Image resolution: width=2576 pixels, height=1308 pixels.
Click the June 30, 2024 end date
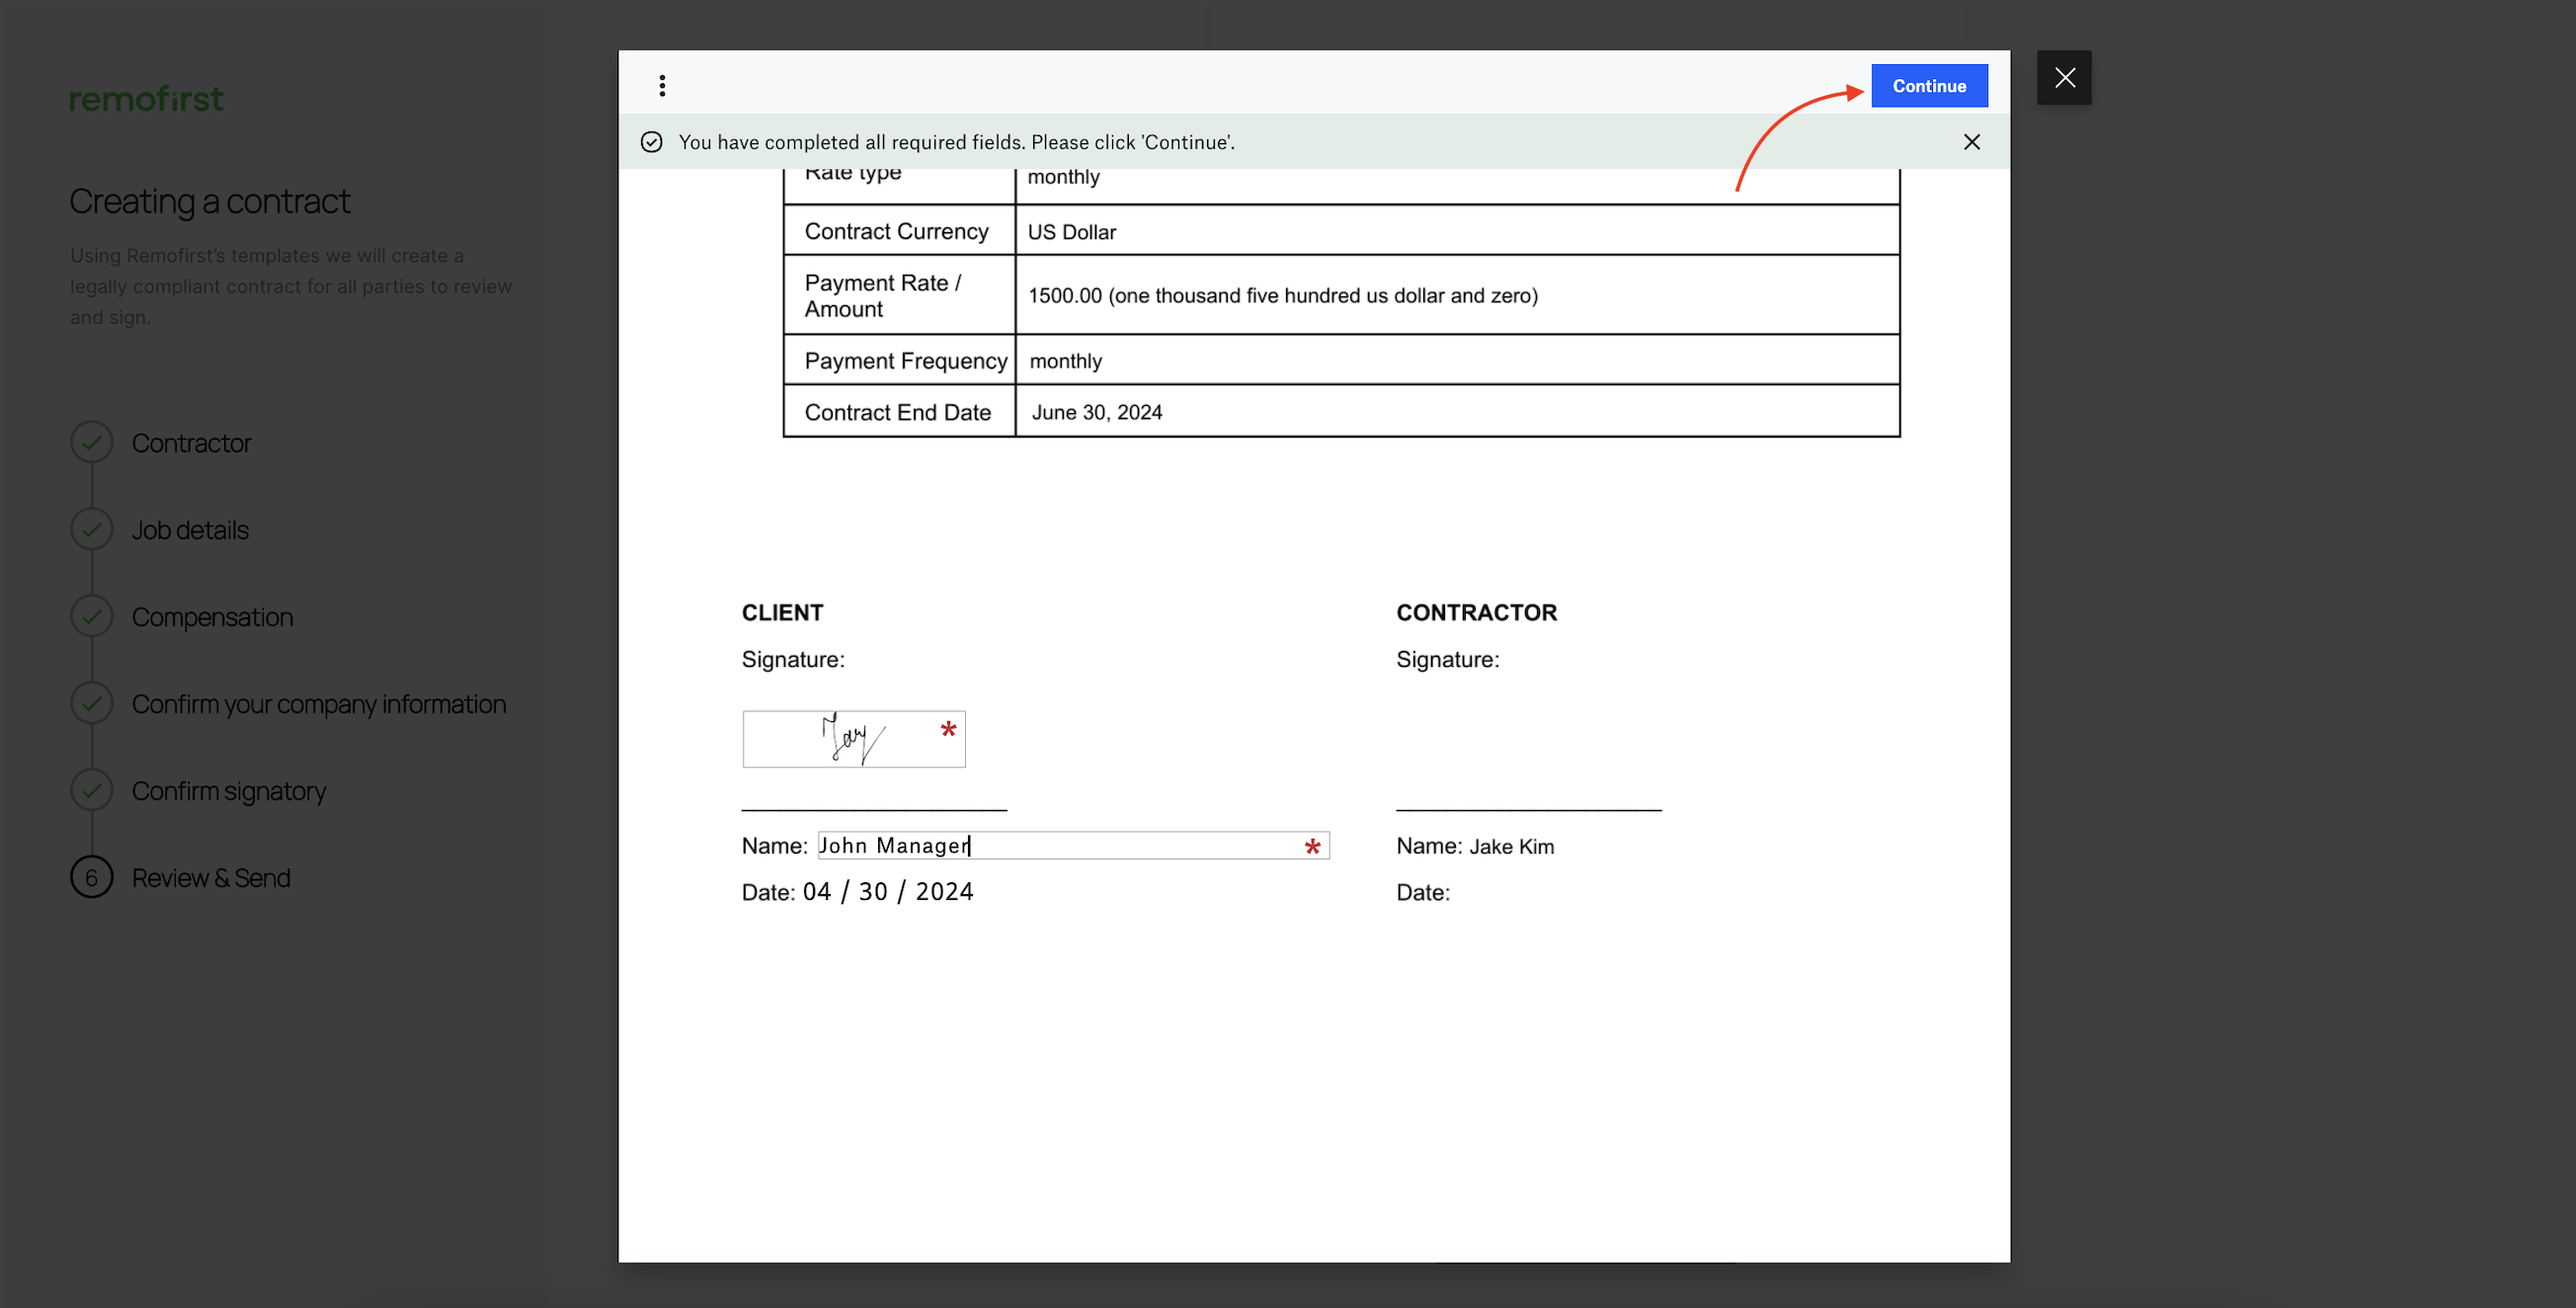[x=1097, y=412]
